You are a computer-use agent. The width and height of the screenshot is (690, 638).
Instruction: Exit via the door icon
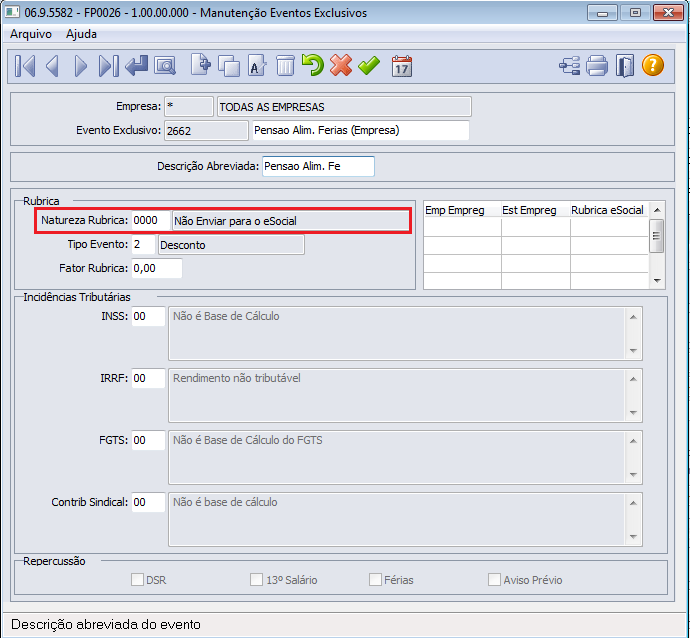coord(625,66)
